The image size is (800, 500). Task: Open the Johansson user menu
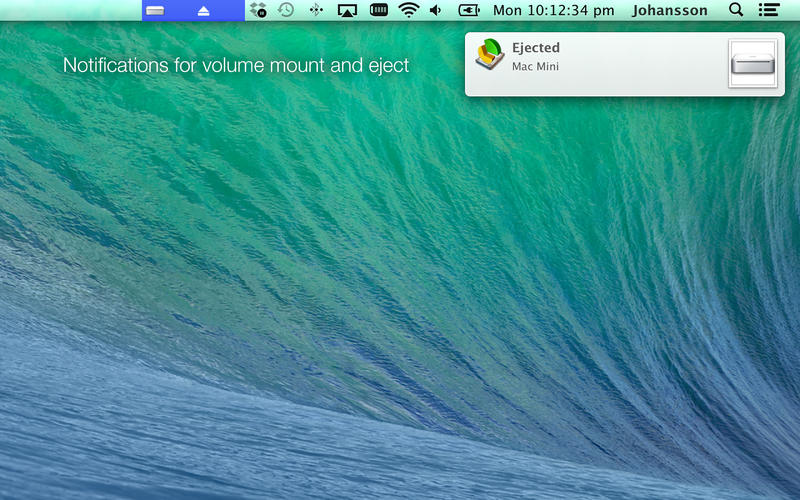pyautogui.click(x=669, y=11)
